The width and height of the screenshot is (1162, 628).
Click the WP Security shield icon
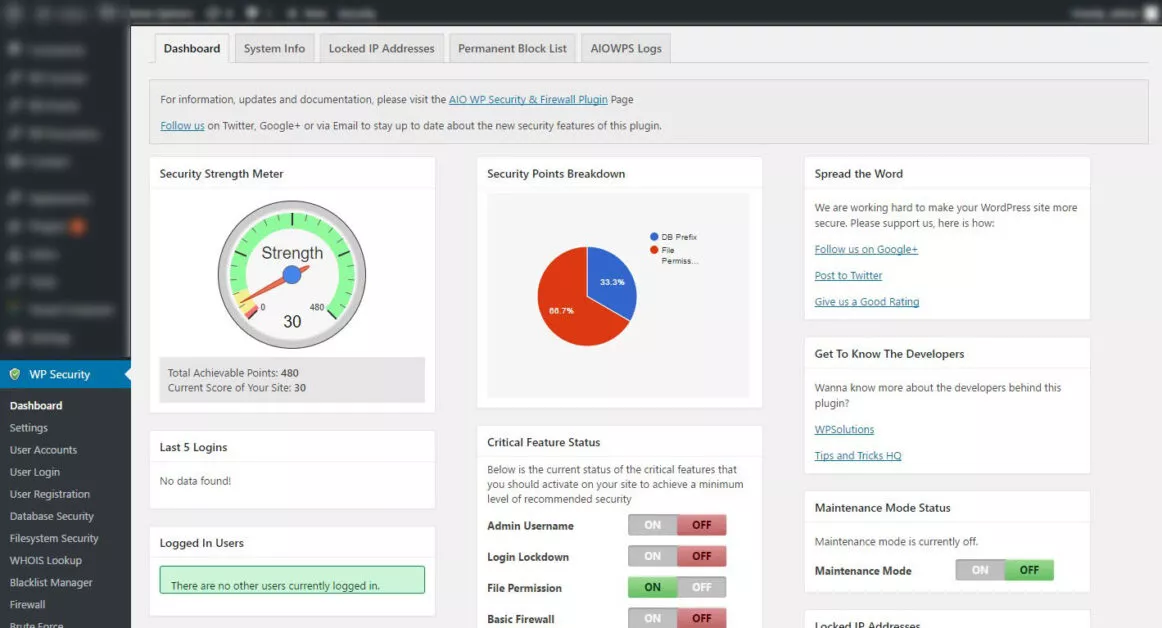[x=15, y=374]
